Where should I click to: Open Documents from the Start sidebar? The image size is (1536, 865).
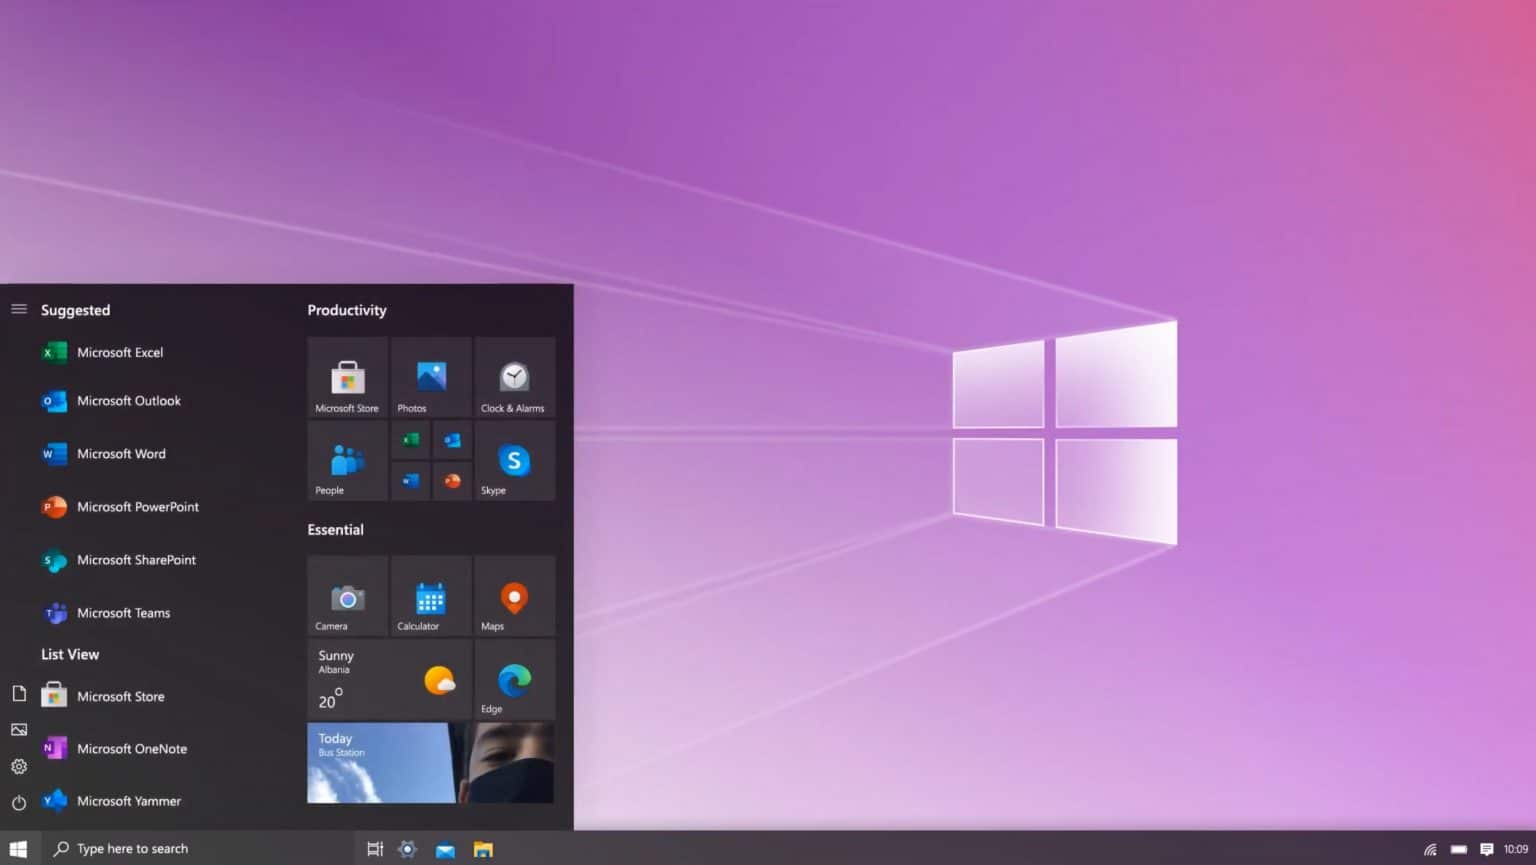(19, 693)
